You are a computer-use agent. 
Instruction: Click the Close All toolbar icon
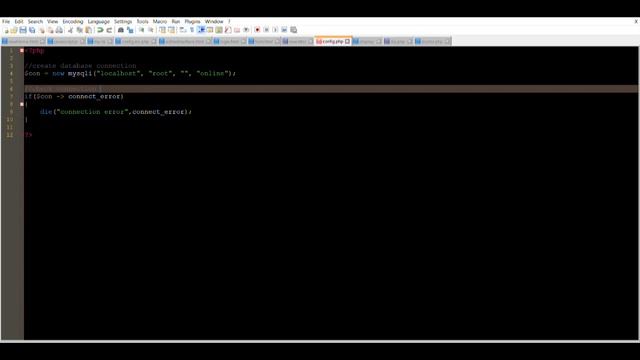[50, 30]
